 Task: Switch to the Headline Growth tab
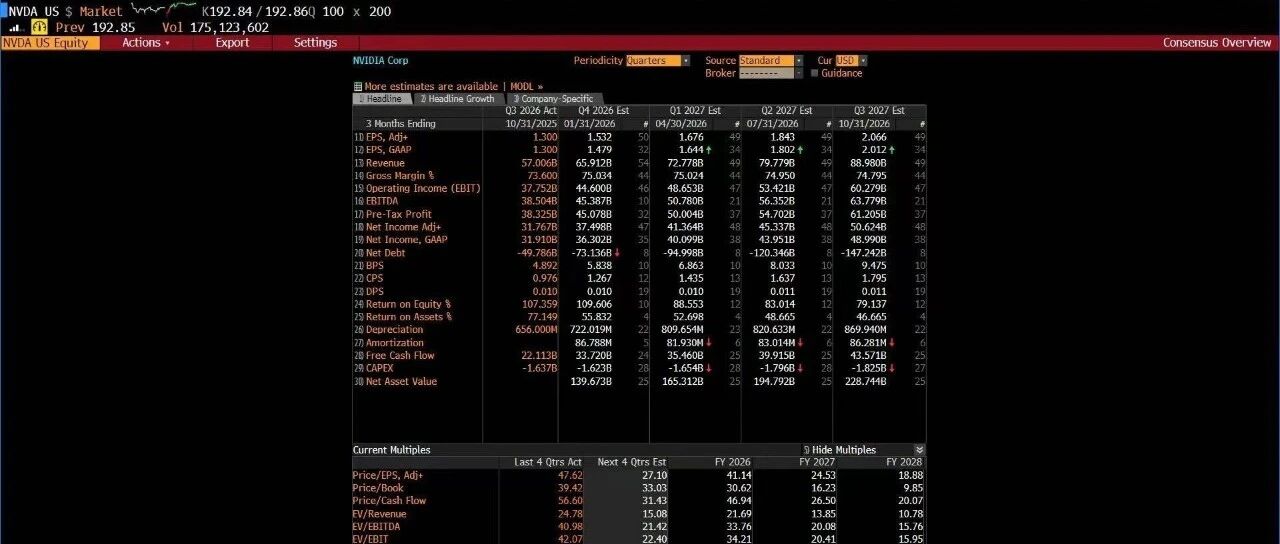point(459,99)
